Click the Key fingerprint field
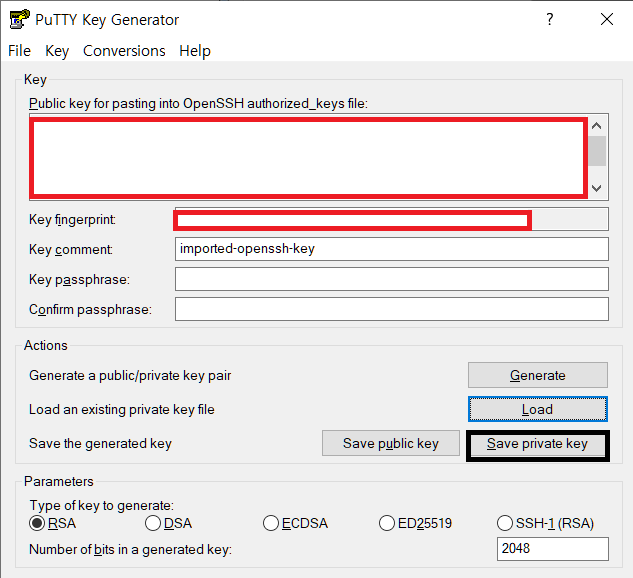This screenshot has height=578, width=633. [x=392, y=219]
